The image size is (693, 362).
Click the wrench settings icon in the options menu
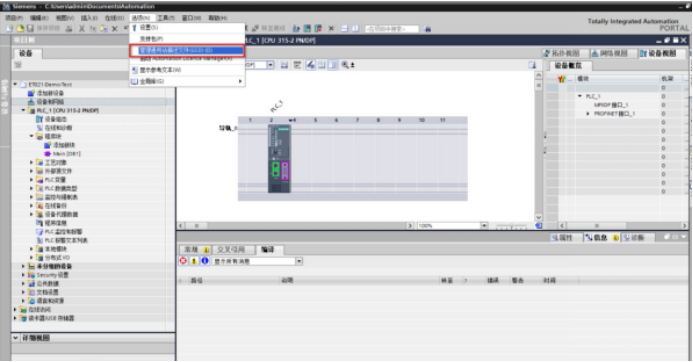[134, 27]
